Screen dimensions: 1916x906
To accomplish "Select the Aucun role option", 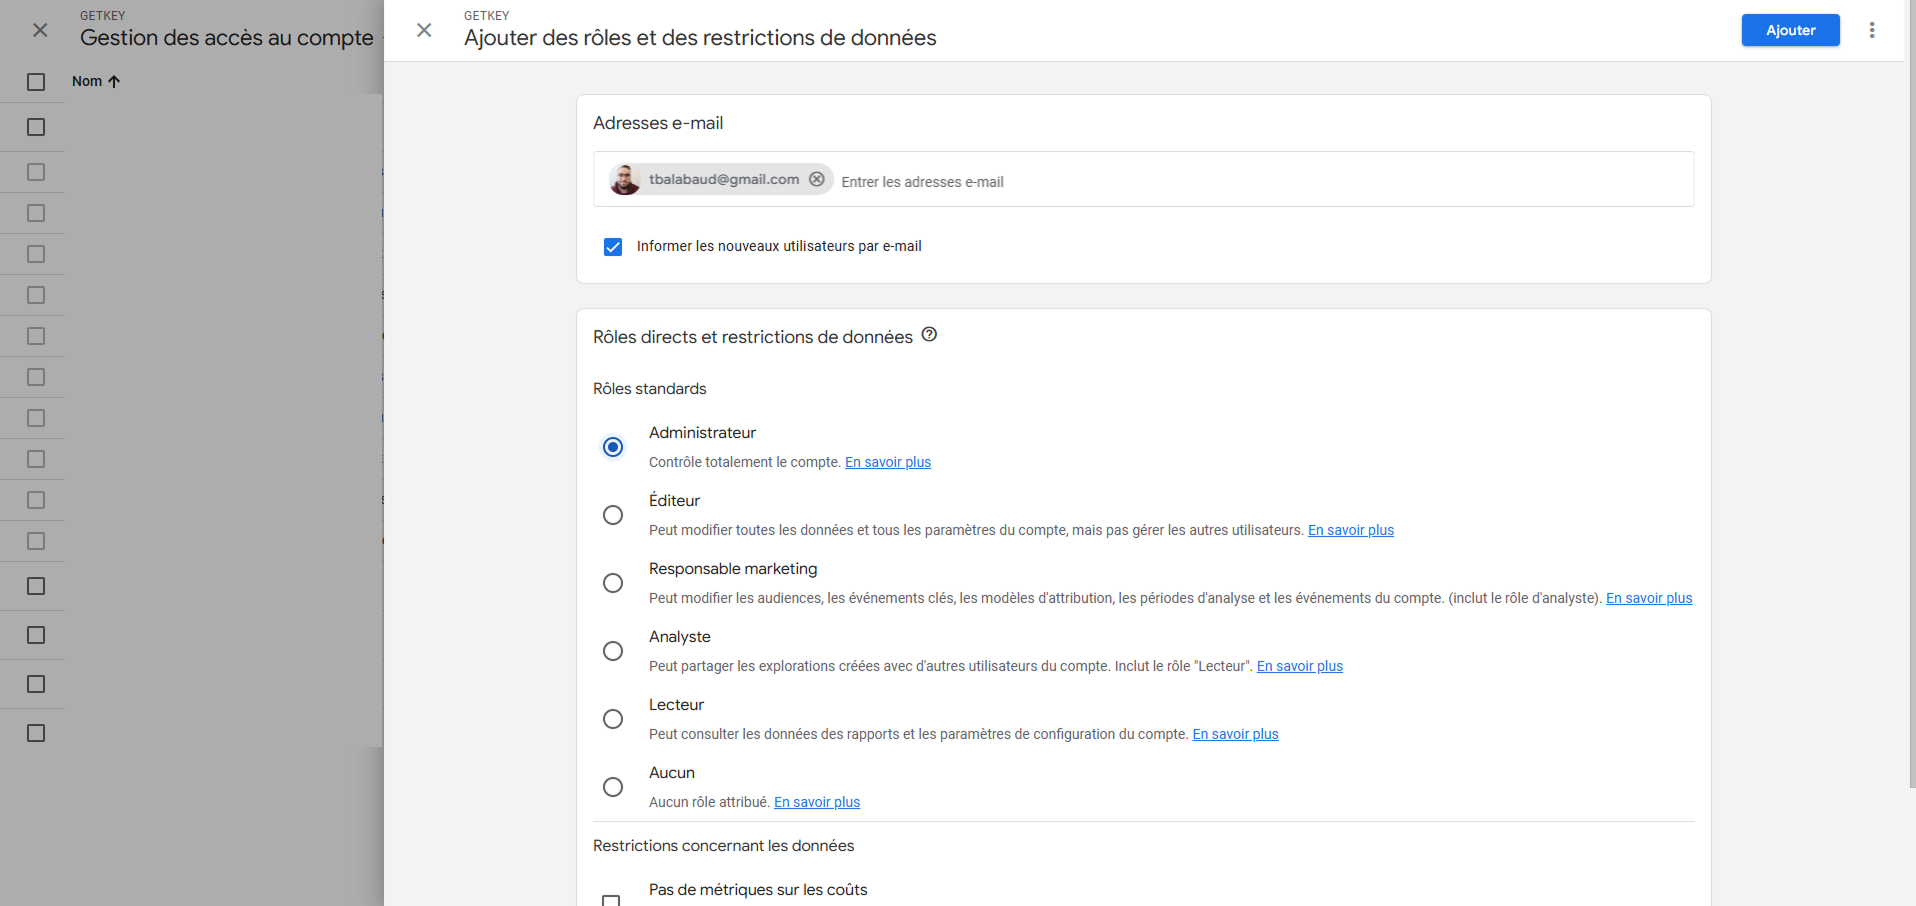I will pos(612,787).
